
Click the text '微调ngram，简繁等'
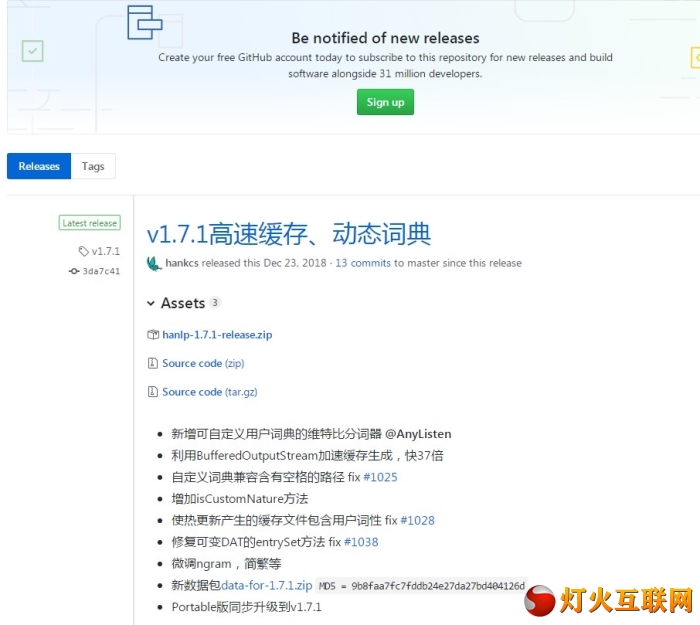226,564
